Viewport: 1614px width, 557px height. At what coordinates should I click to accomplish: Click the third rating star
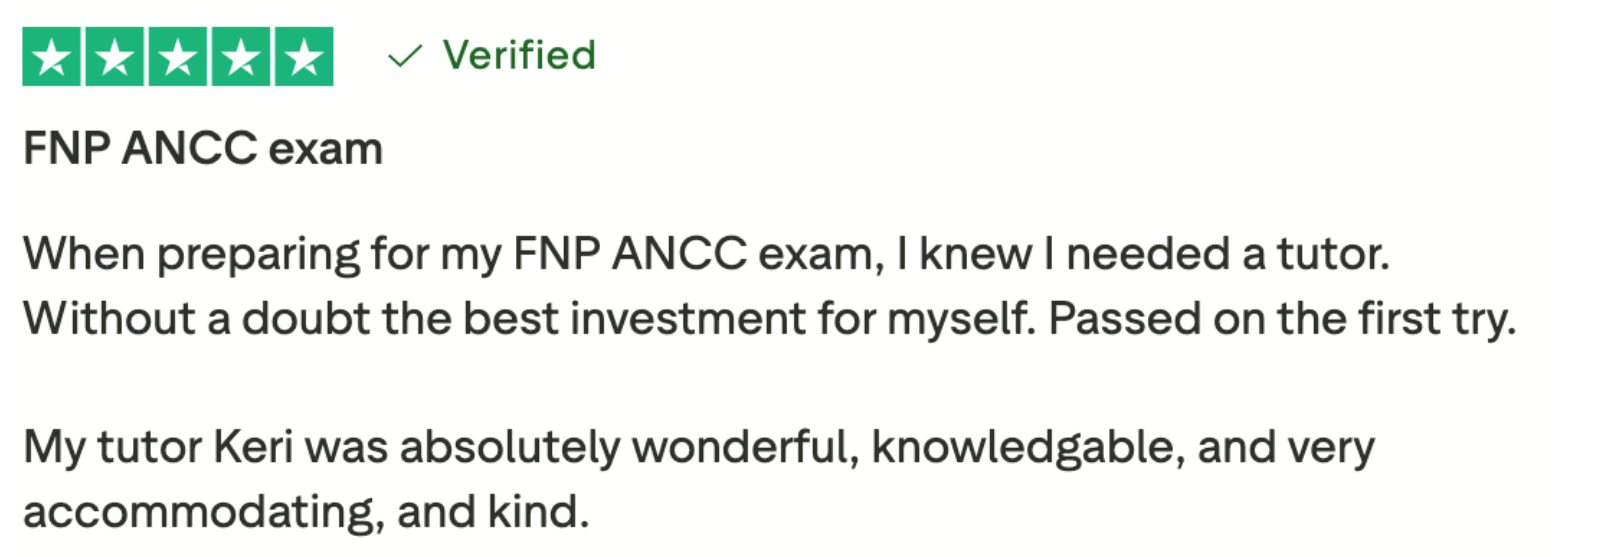pos(178,58)
